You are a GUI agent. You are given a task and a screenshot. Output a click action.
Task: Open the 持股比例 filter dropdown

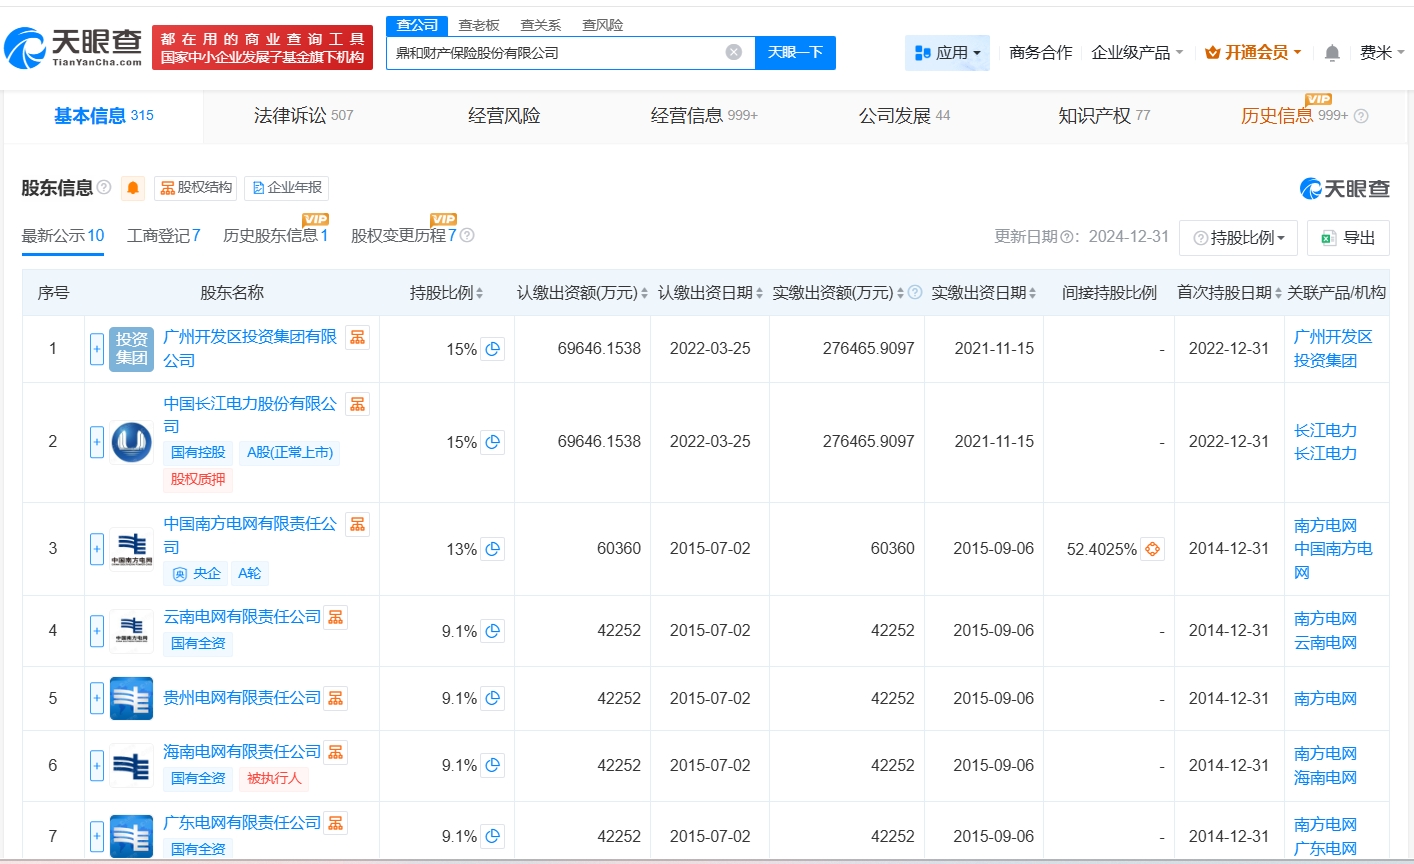1238,238
